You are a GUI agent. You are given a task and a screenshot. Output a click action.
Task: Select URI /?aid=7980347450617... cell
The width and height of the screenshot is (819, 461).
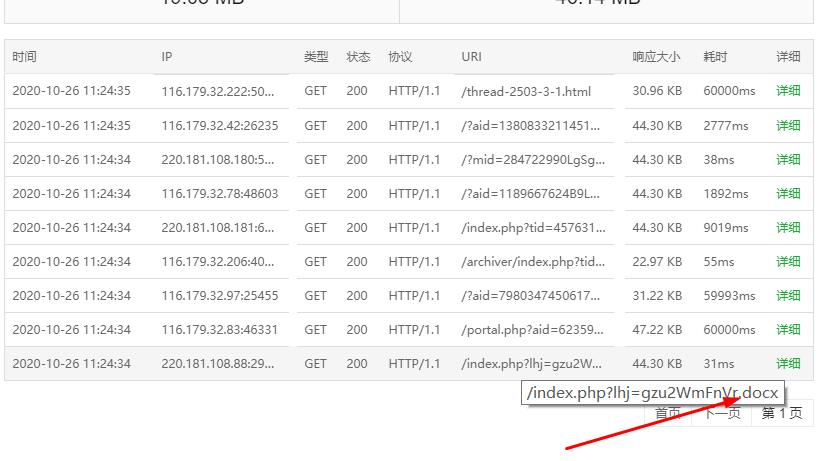point(530,296)
